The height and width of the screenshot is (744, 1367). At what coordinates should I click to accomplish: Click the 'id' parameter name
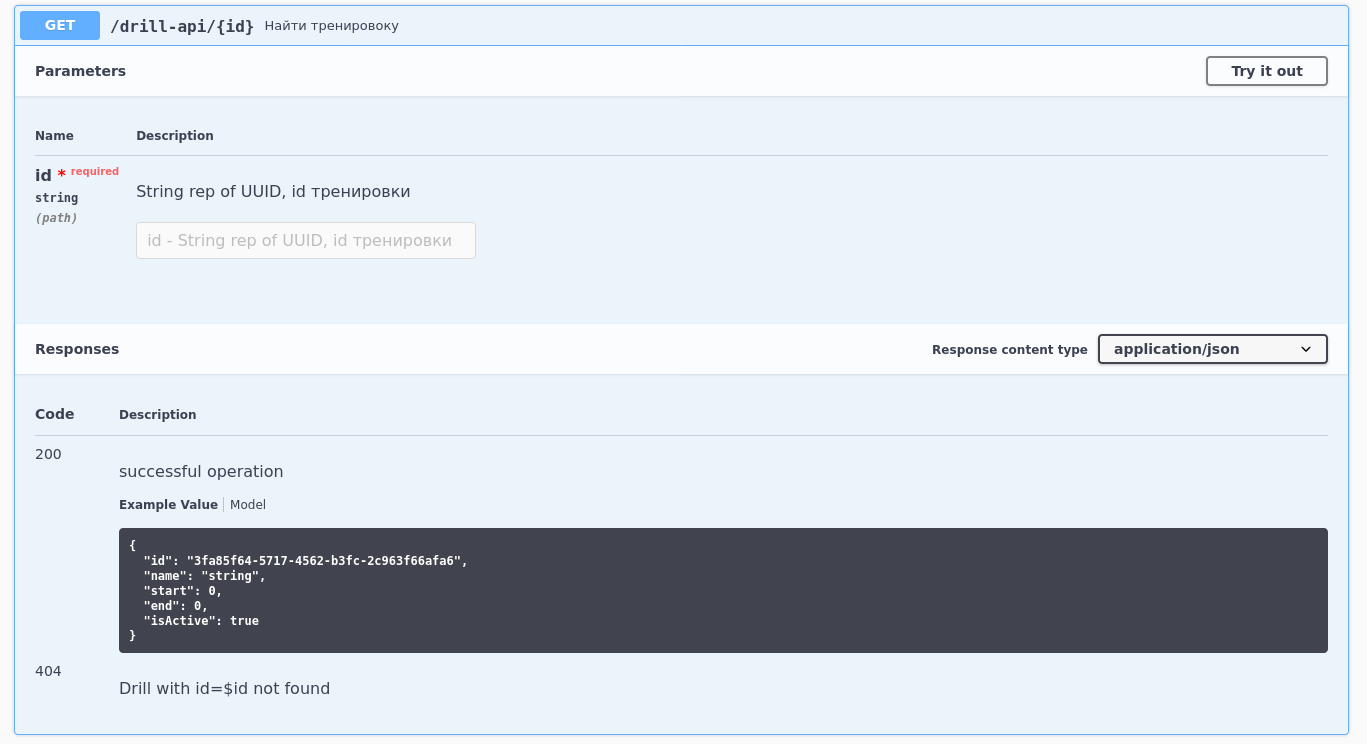pyautogui.click(x=43, y=175)
